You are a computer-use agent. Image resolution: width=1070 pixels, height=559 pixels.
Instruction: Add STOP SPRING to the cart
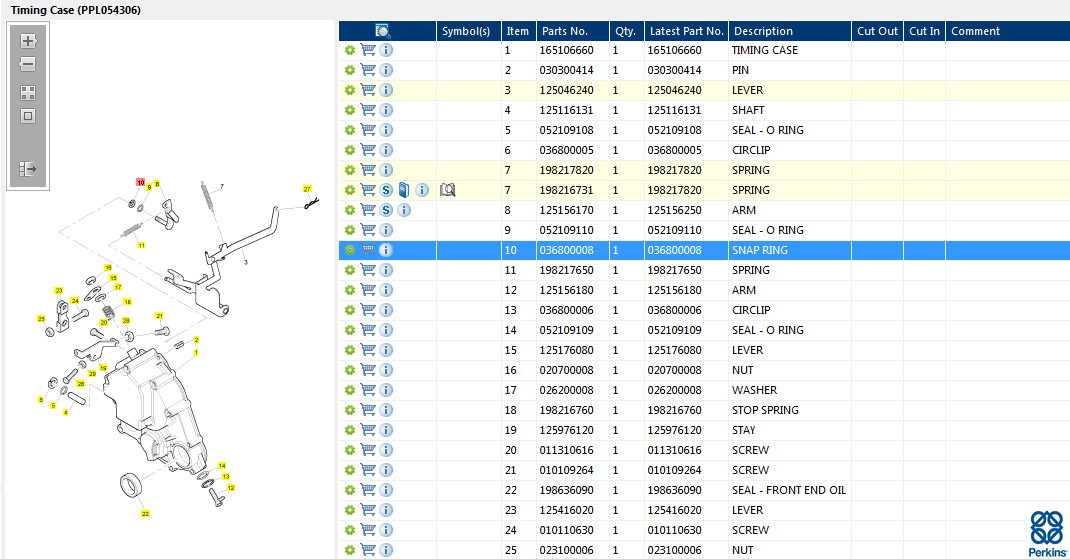(x=368, y=410)
